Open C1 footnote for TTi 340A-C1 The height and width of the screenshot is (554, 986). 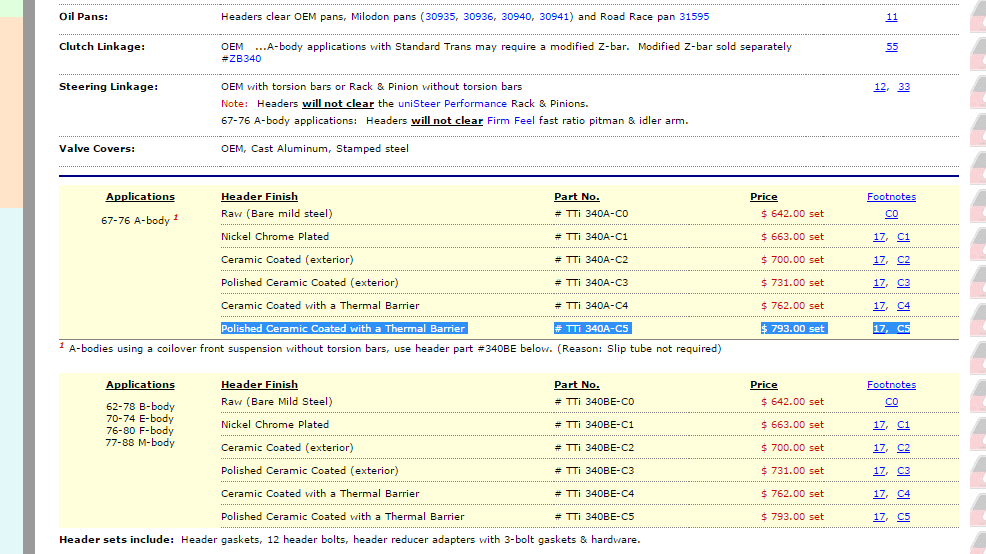[x=904, y=237]
